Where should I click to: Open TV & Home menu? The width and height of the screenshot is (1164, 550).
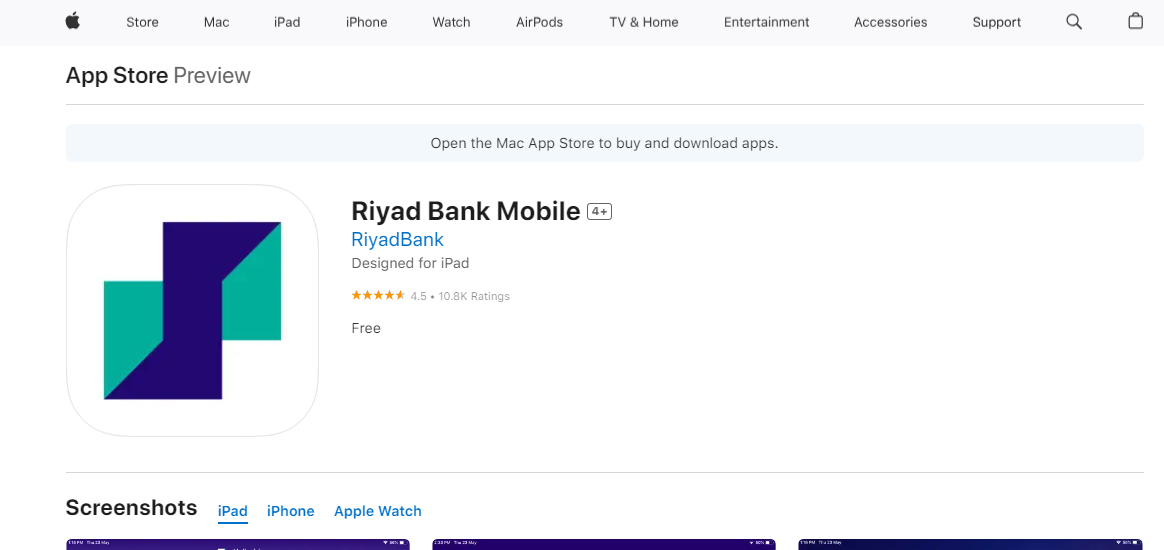click(644, 22)
